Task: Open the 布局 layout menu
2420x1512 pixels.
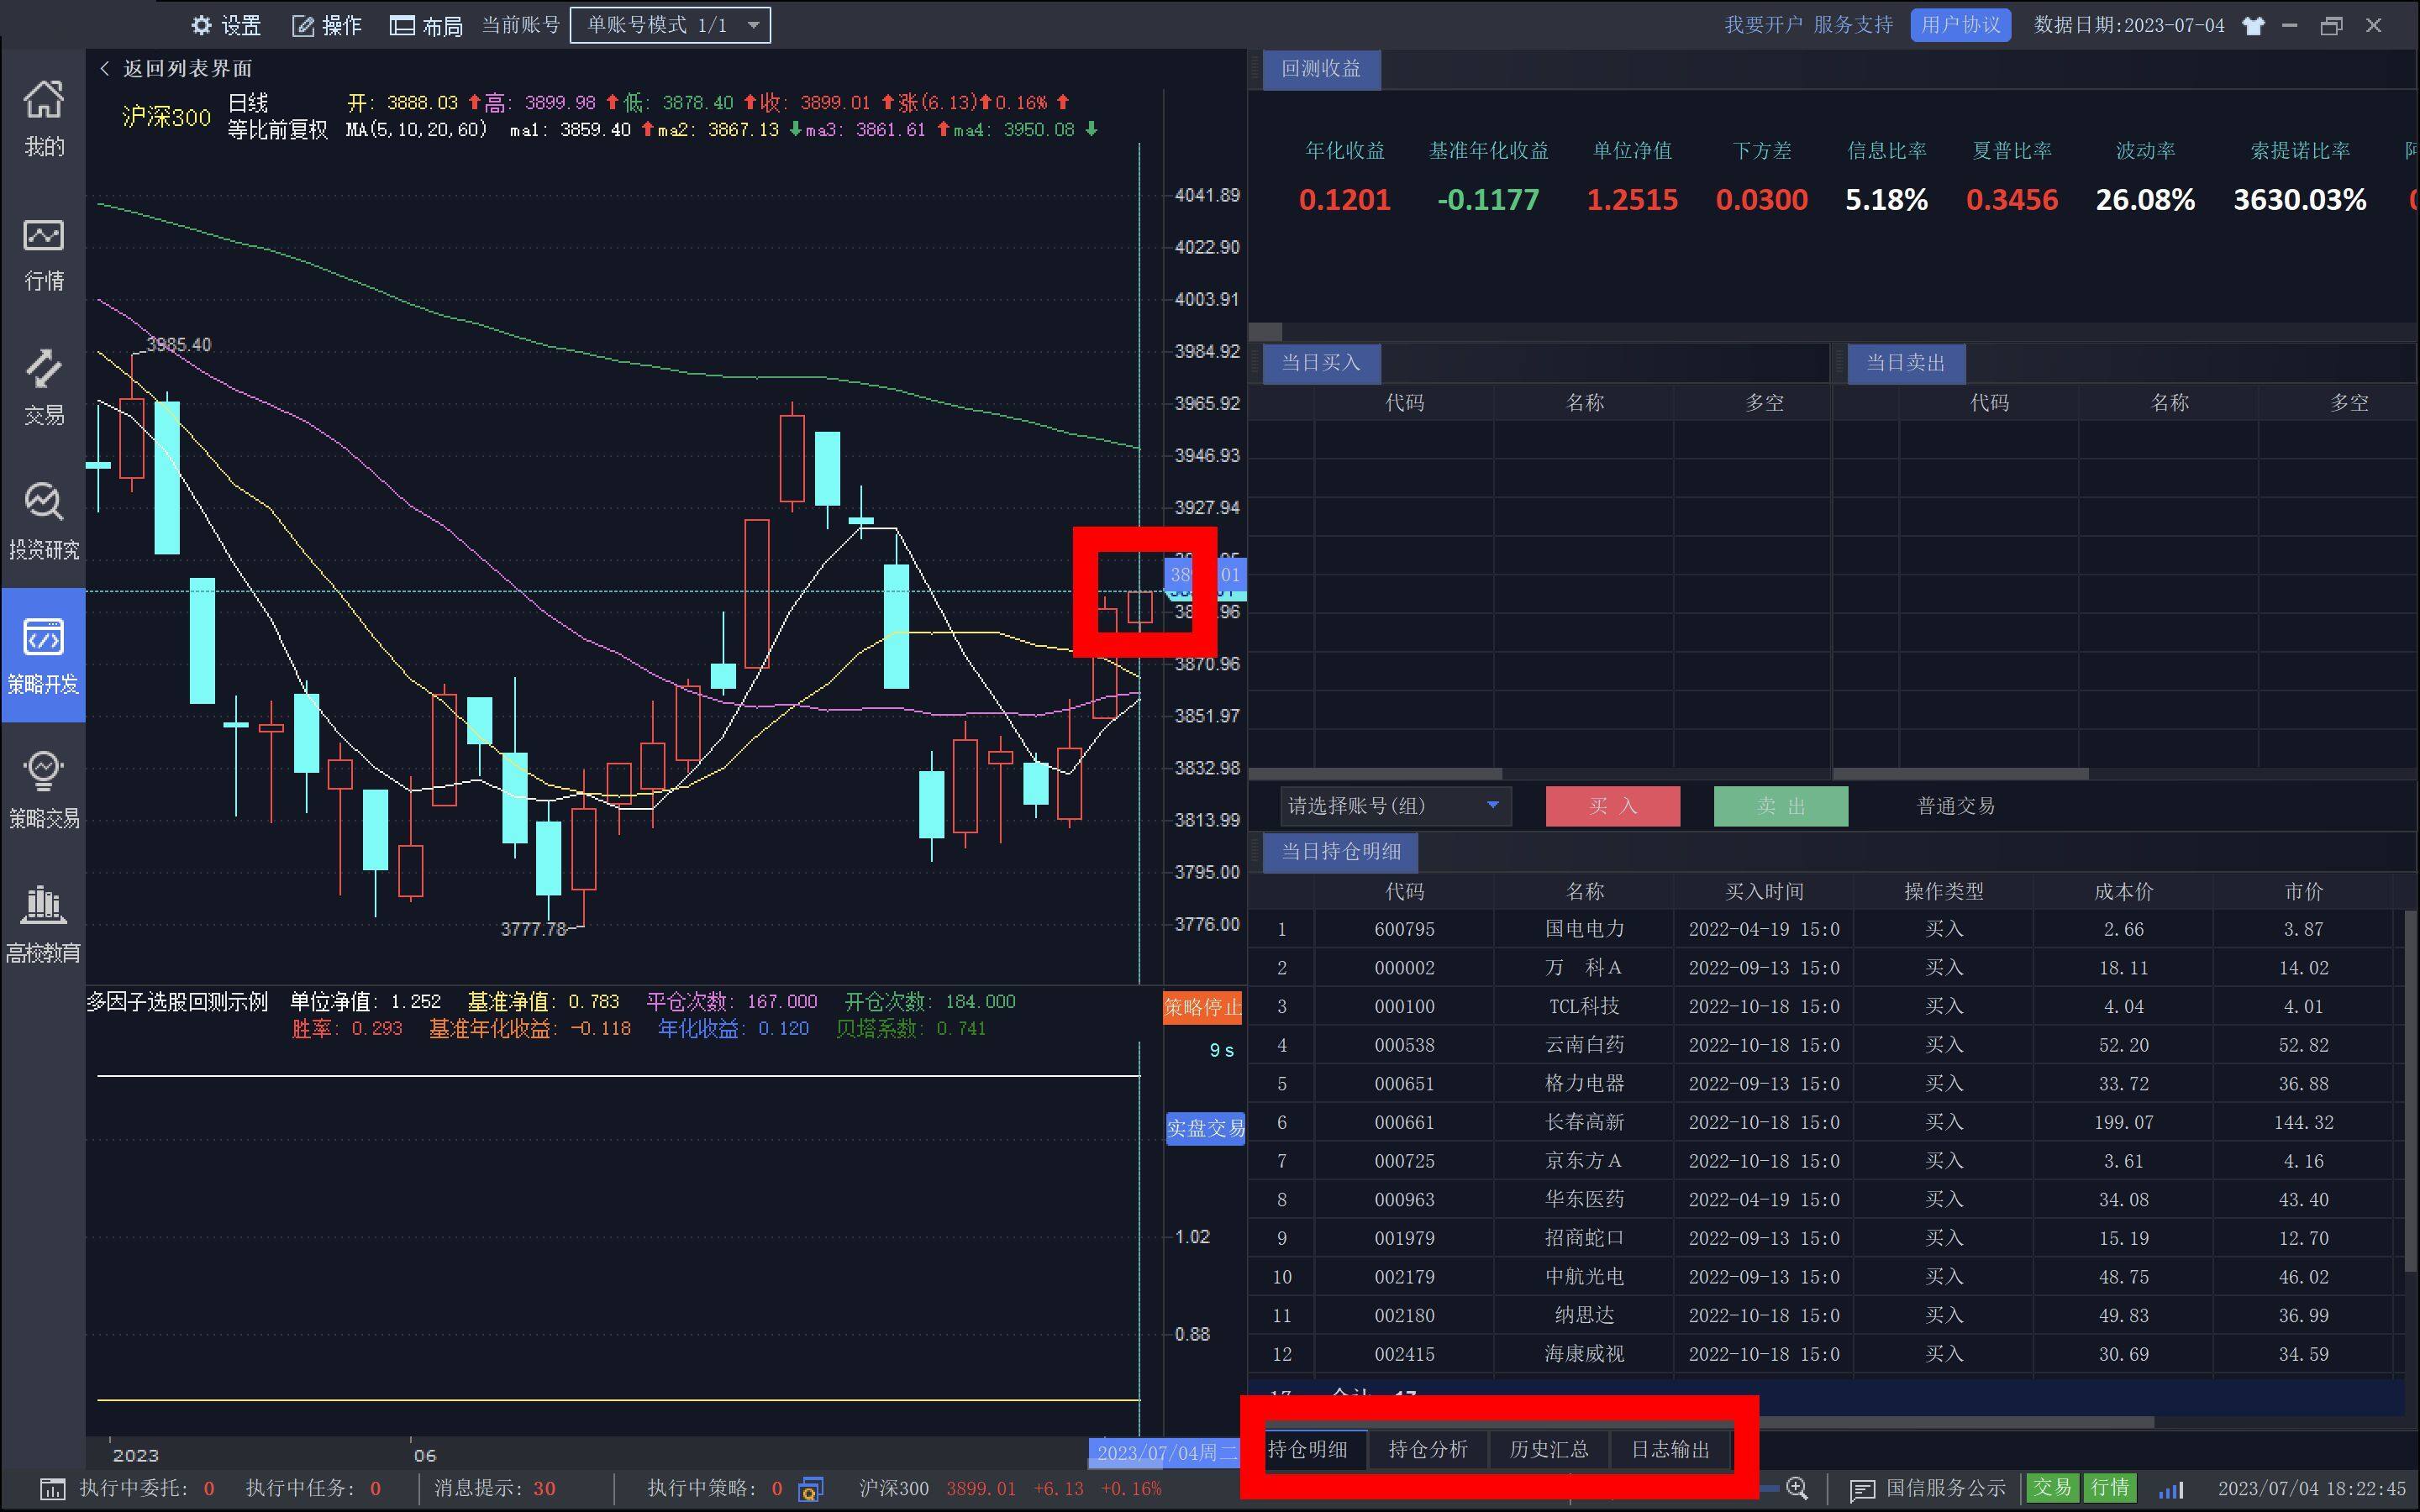Action: pyautogui.click(x=426, y=25)
